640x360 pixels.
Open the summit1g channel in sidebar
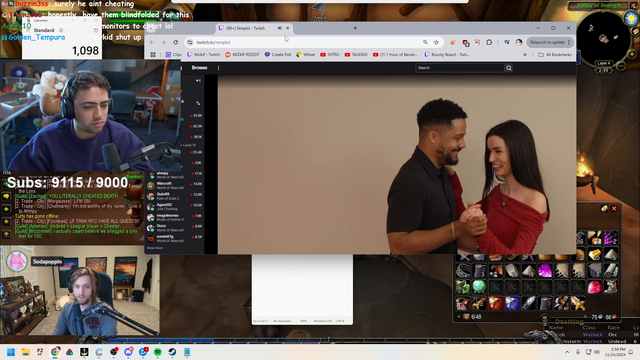point(175,239)
